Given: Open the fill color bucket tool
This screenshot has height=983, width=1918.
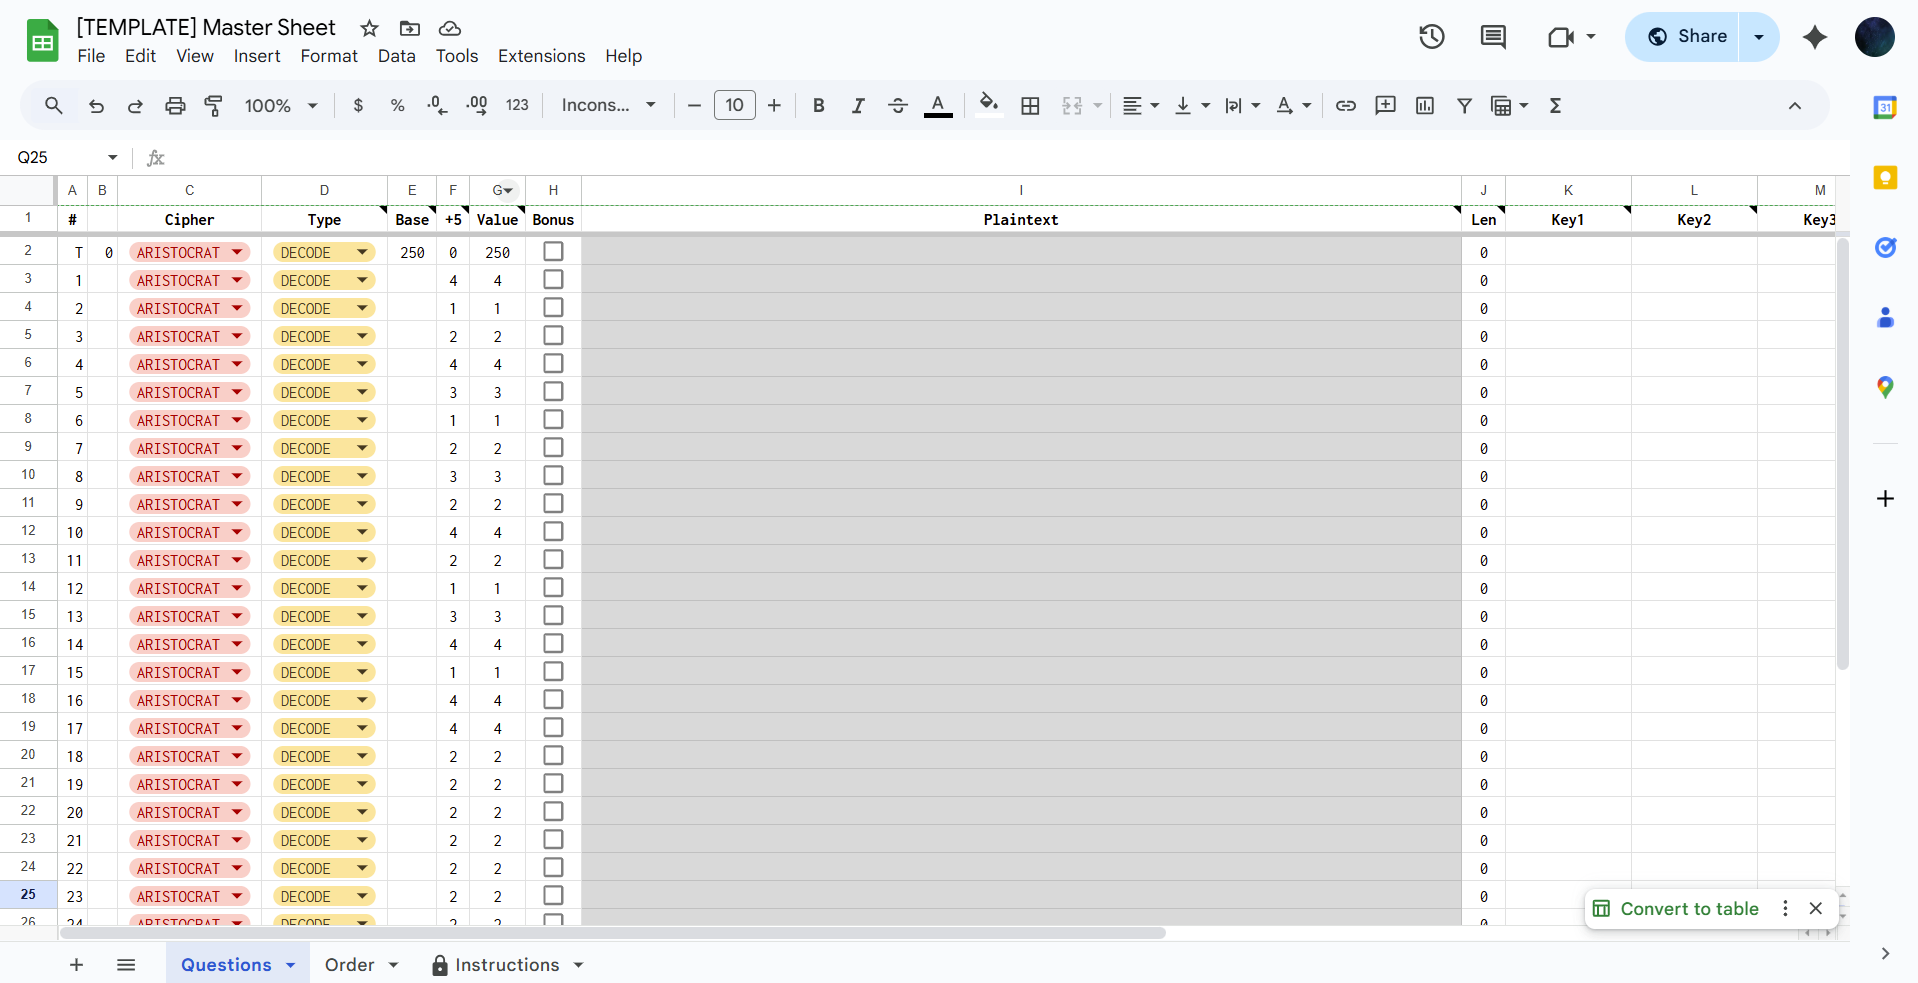Looking at the screenshot, I should click(988, 104).
